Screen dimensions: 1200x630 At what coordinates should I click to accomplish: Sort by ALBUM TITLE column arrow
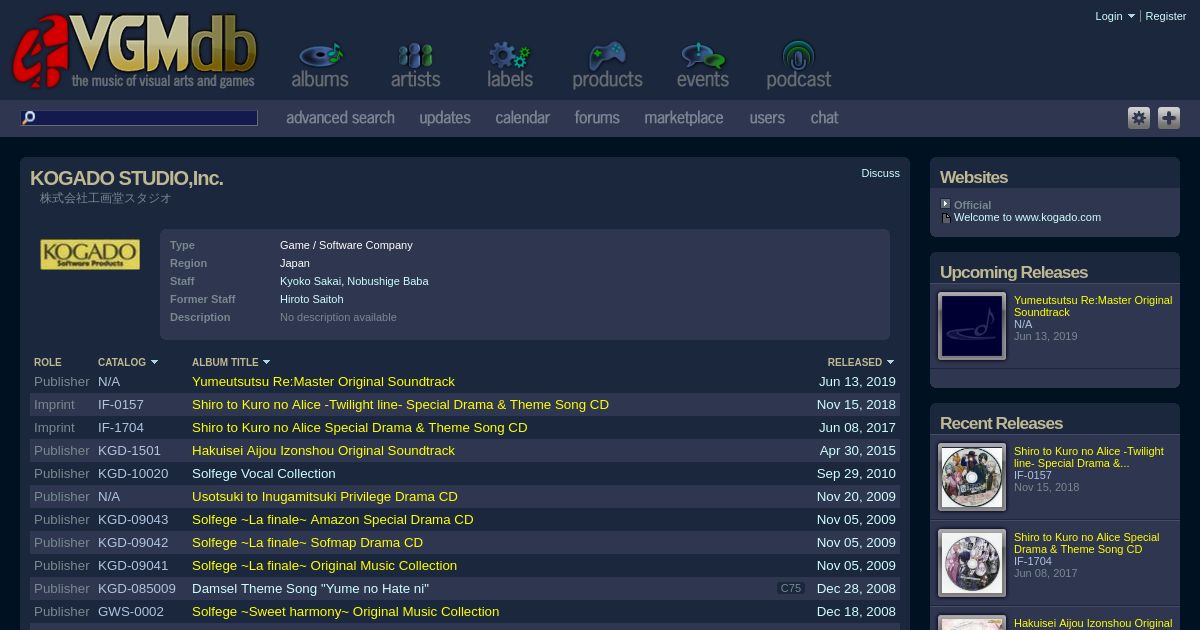point(266,363)
